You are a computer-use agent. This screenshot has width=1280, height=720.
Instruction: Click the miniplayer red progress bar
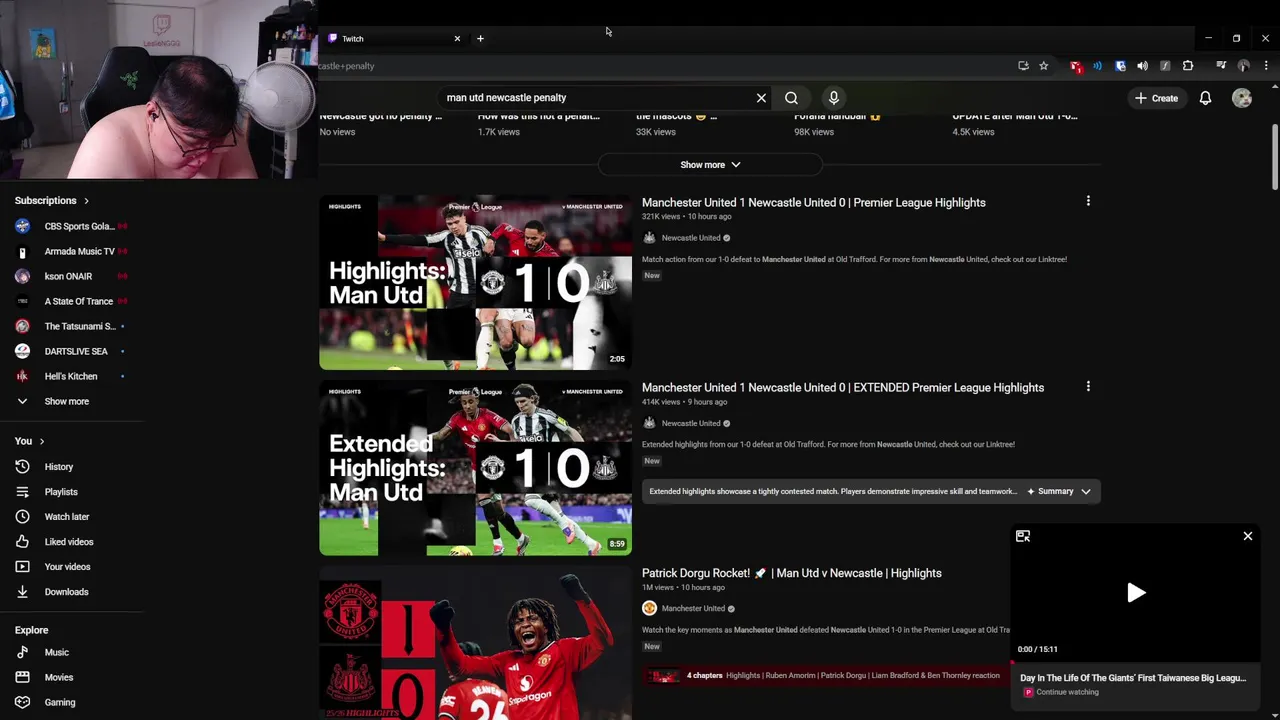click(1136, 661)
